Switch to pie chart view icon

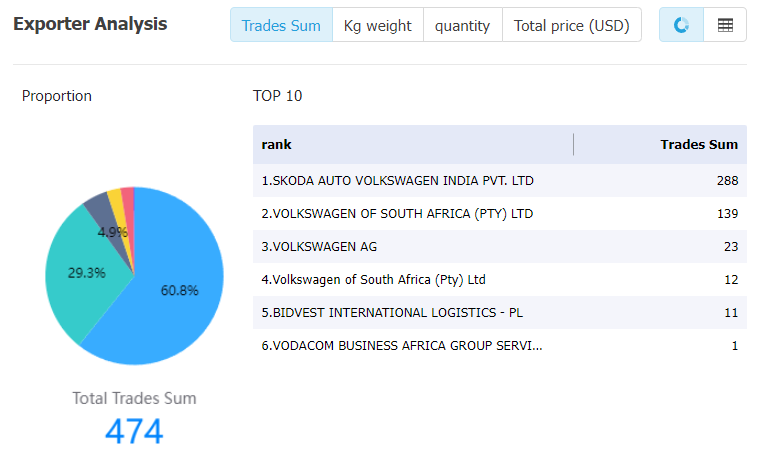point(681,25)
